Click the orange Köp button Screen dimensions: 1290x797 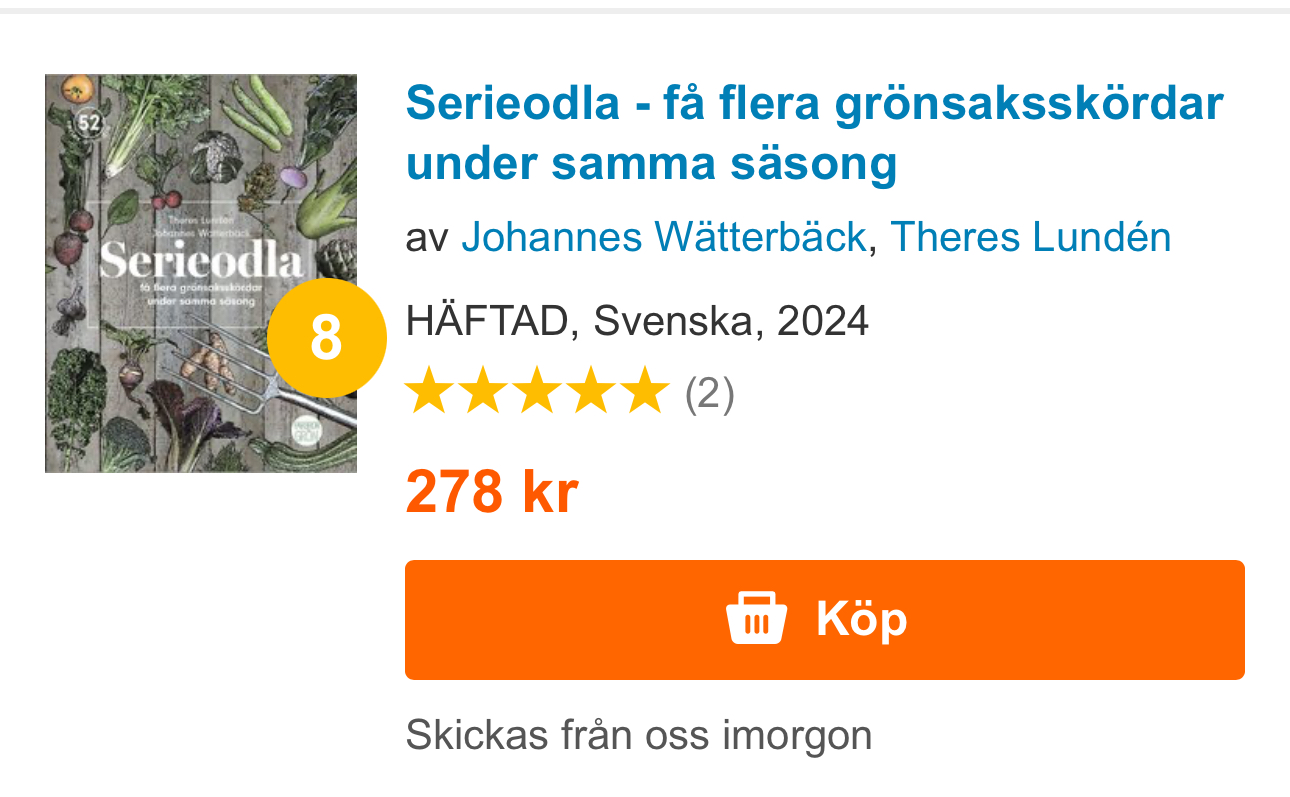click(x=824, y=618)
